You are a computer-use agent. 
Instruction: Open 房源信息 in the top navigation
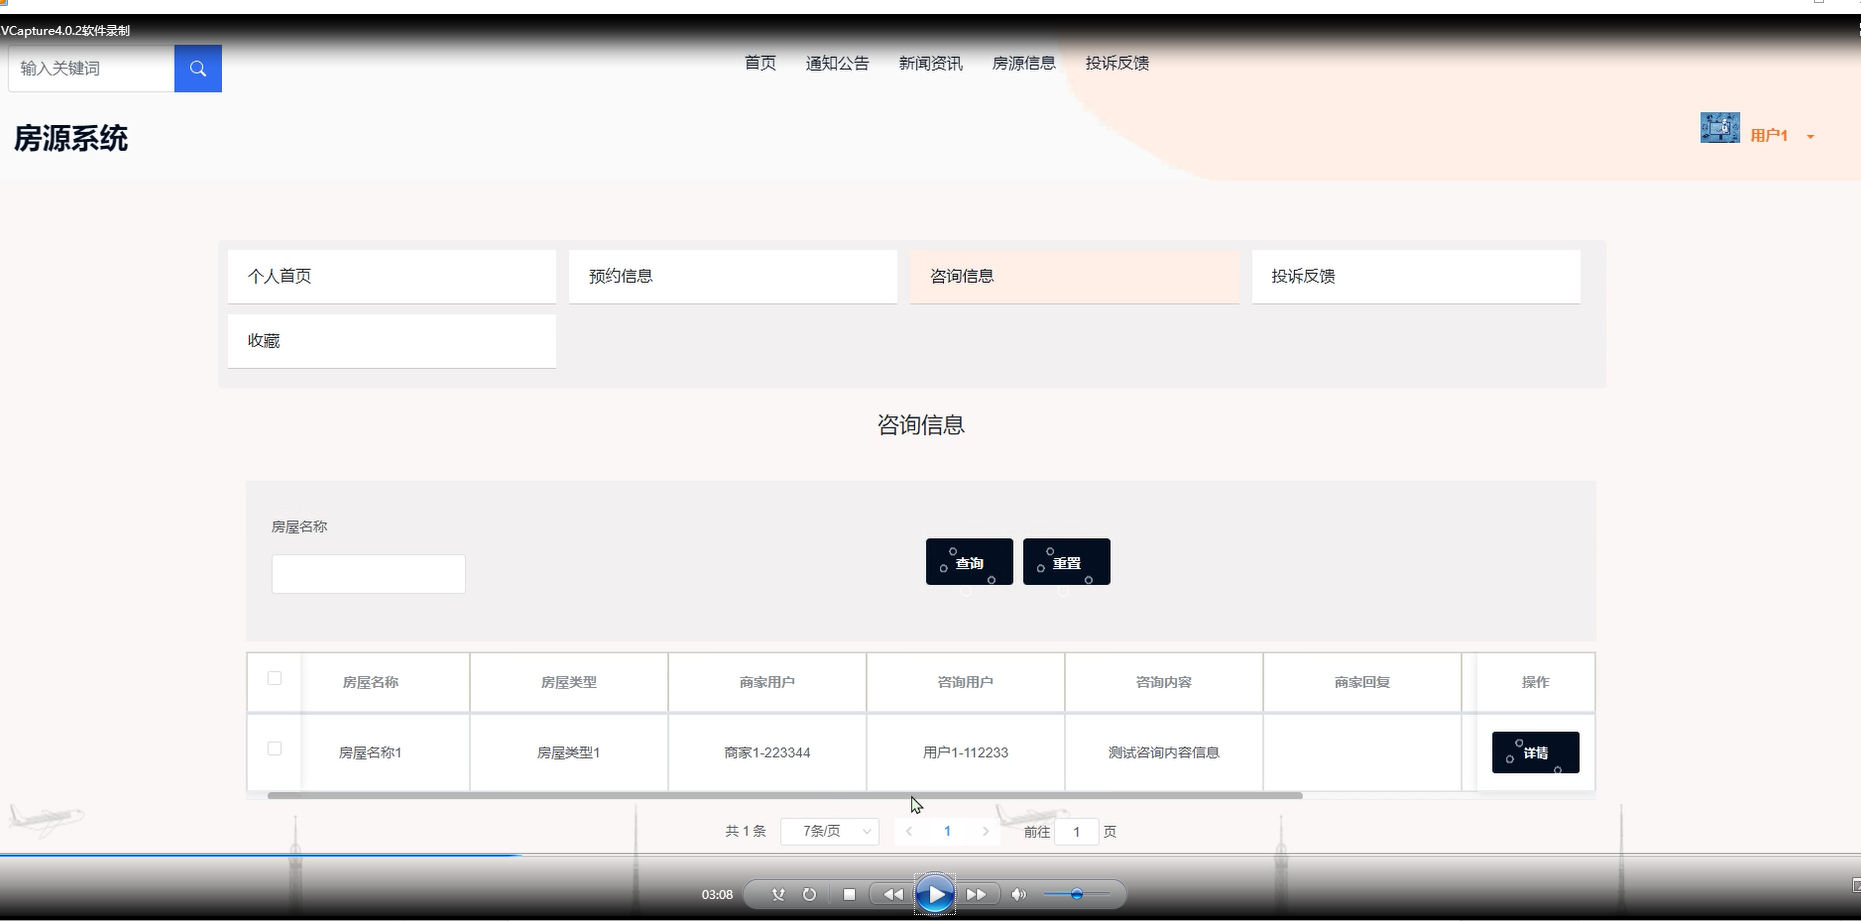click(x=1024, y=63)
